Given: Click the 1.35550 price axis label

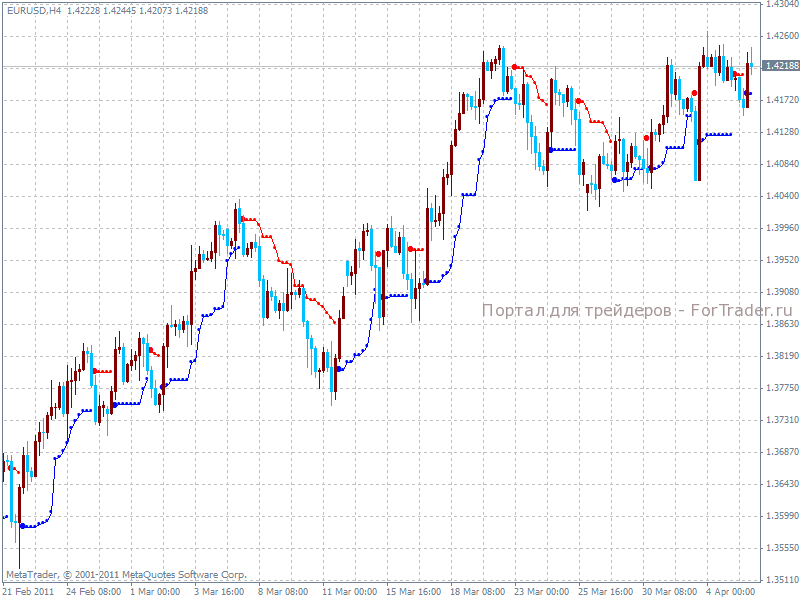Looking at the screenshot, I should (x=782, y=548).
